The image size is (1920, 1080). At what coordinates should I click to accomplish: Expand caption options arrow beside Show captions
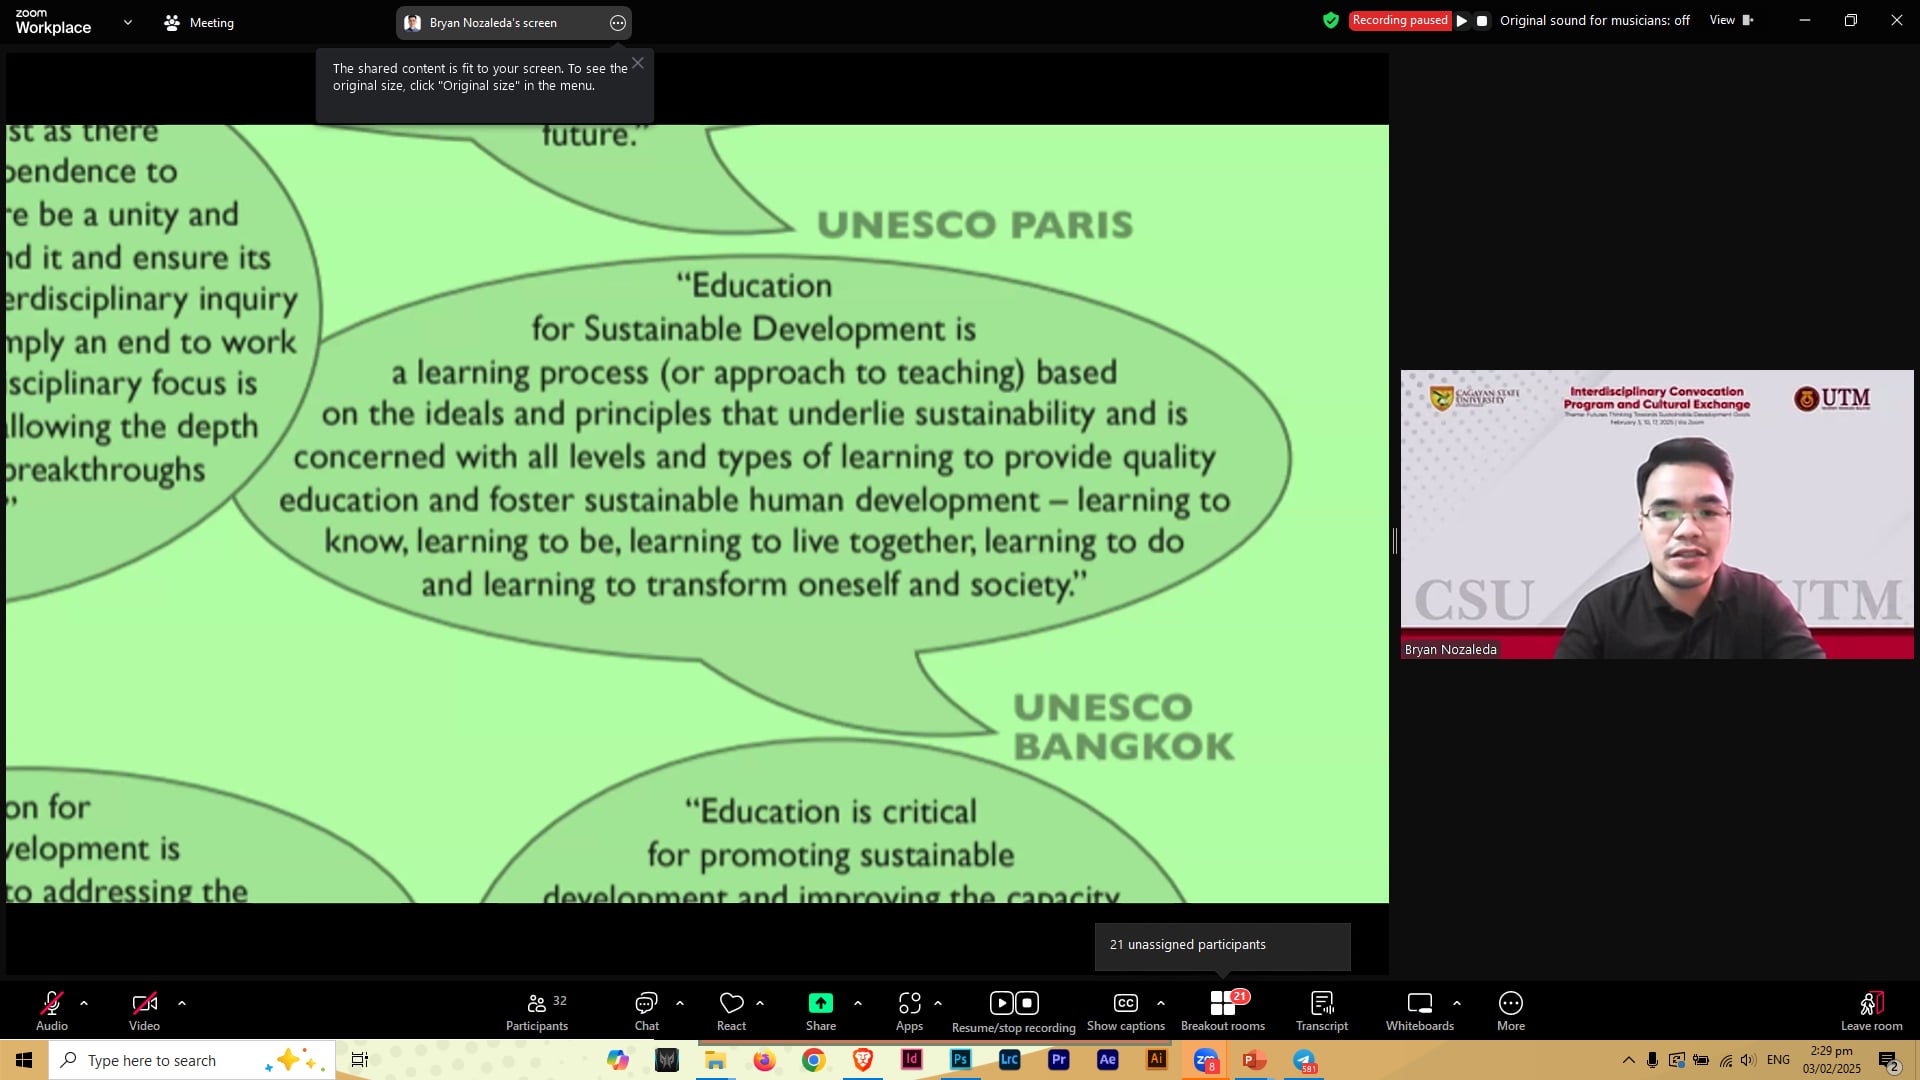1161,1003
